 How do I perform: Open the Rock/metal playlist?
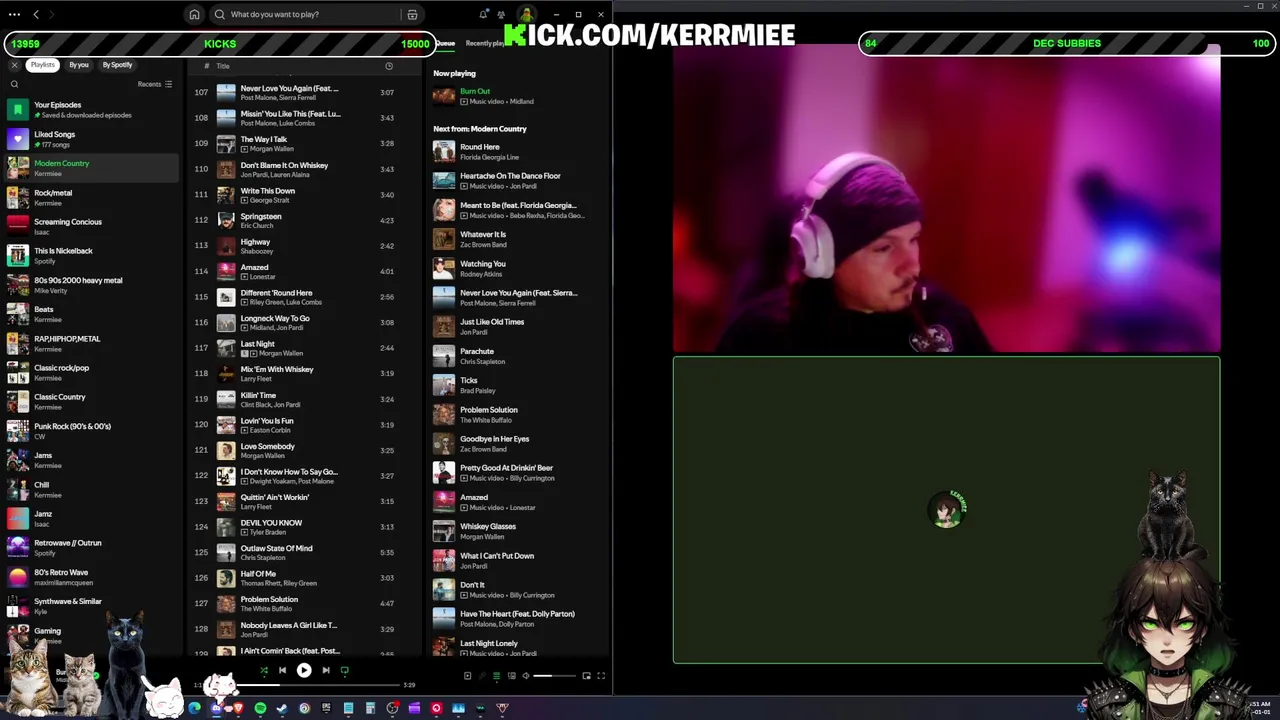(92, 198)
